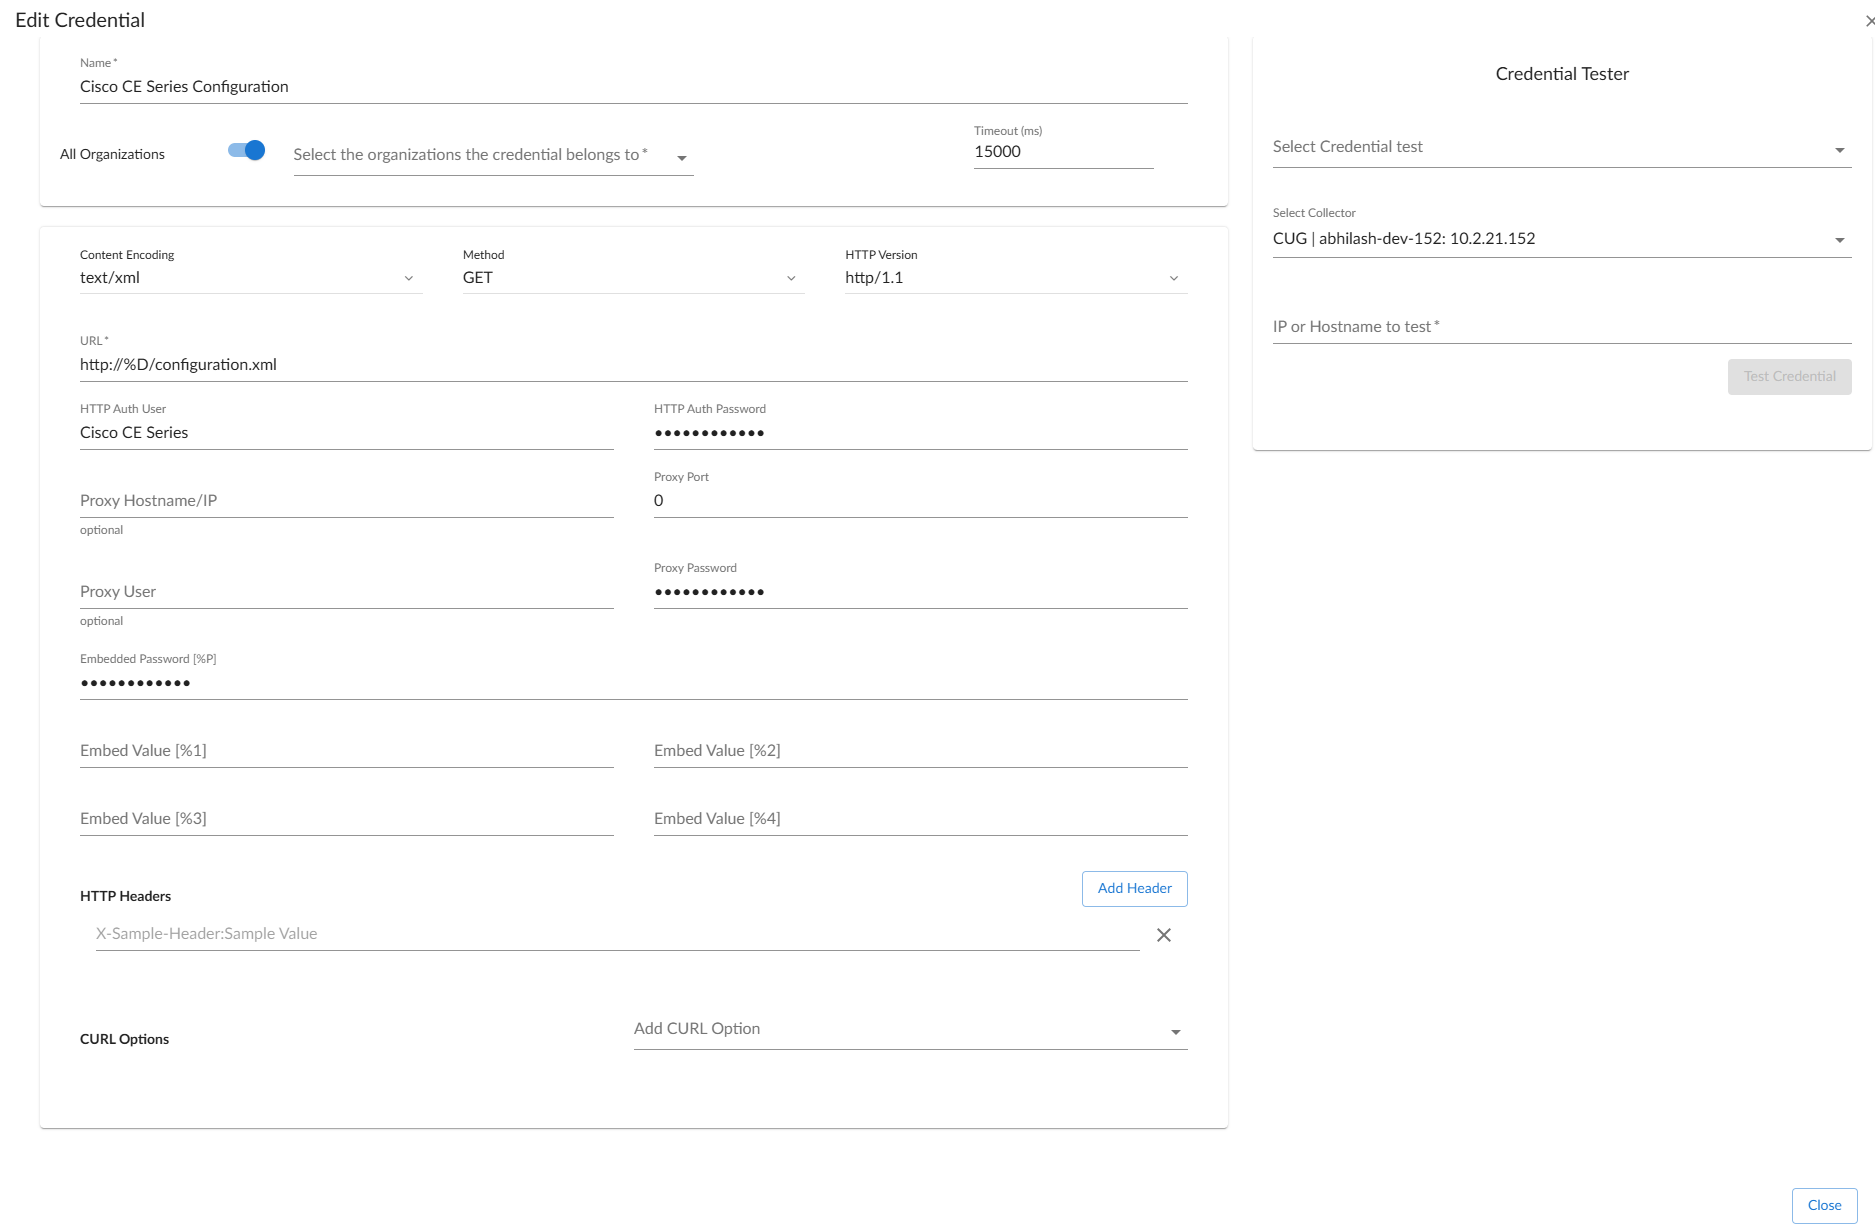Expand the HTTP Version dropdown
The image size is (1875, 1232).
pyautogui.click(x=1015, y=278)
